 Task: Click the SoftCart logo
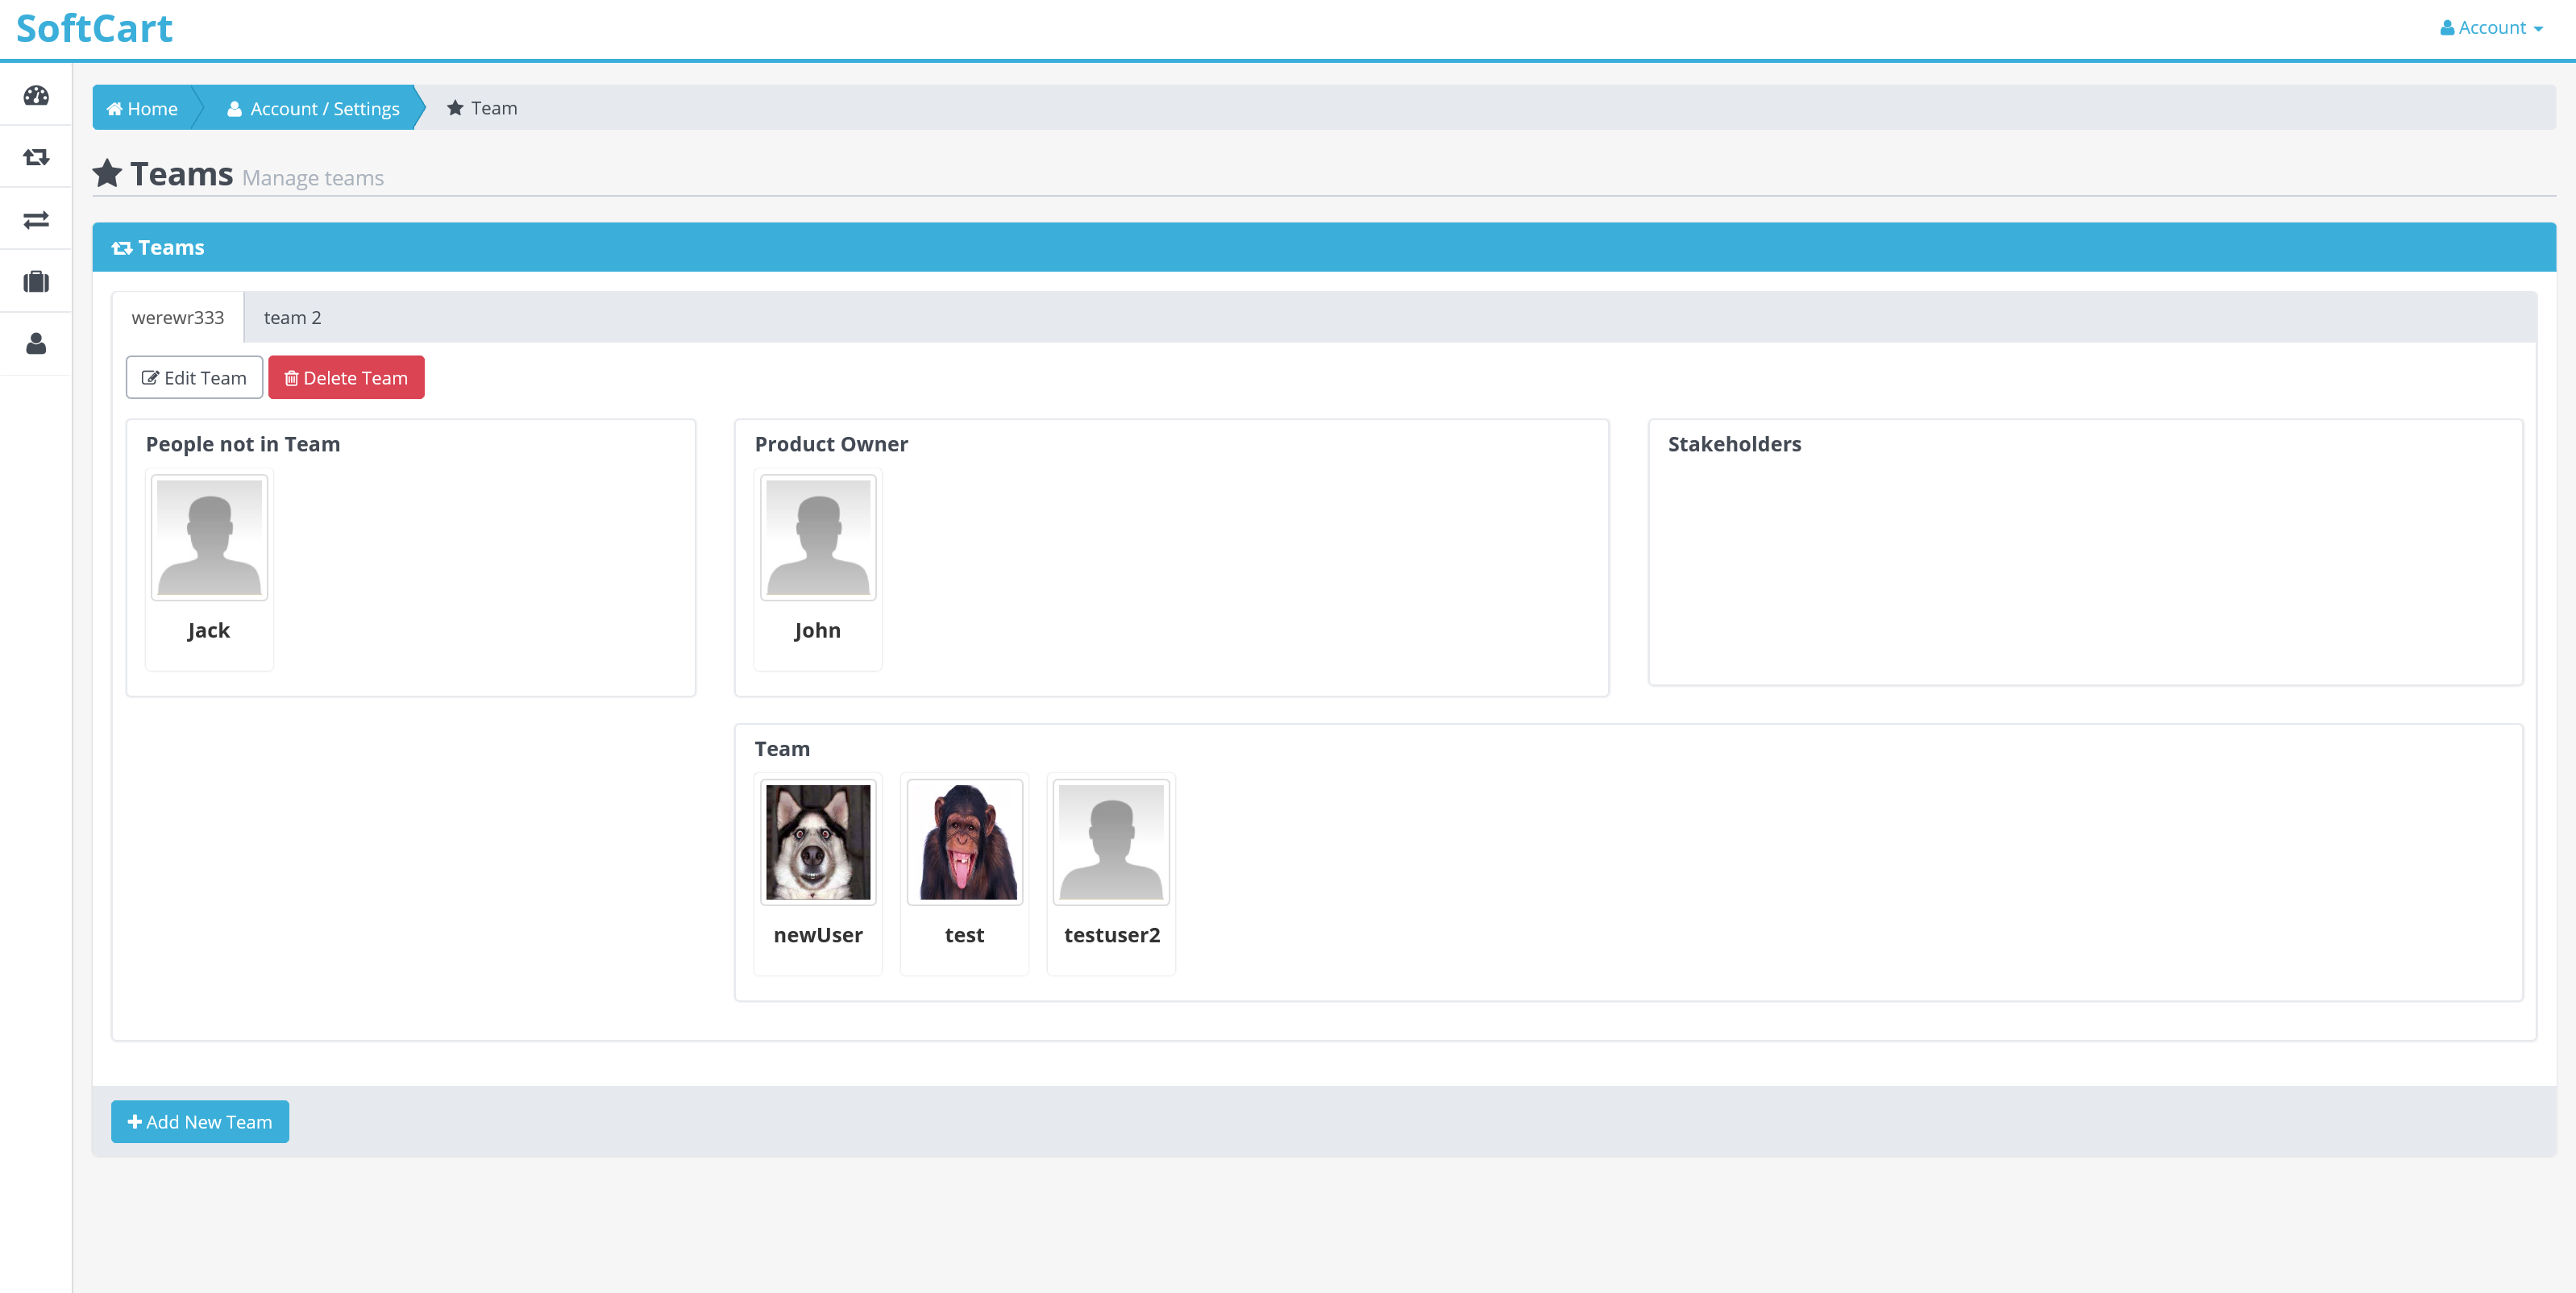pyautogui.click(x=94, y=28)
